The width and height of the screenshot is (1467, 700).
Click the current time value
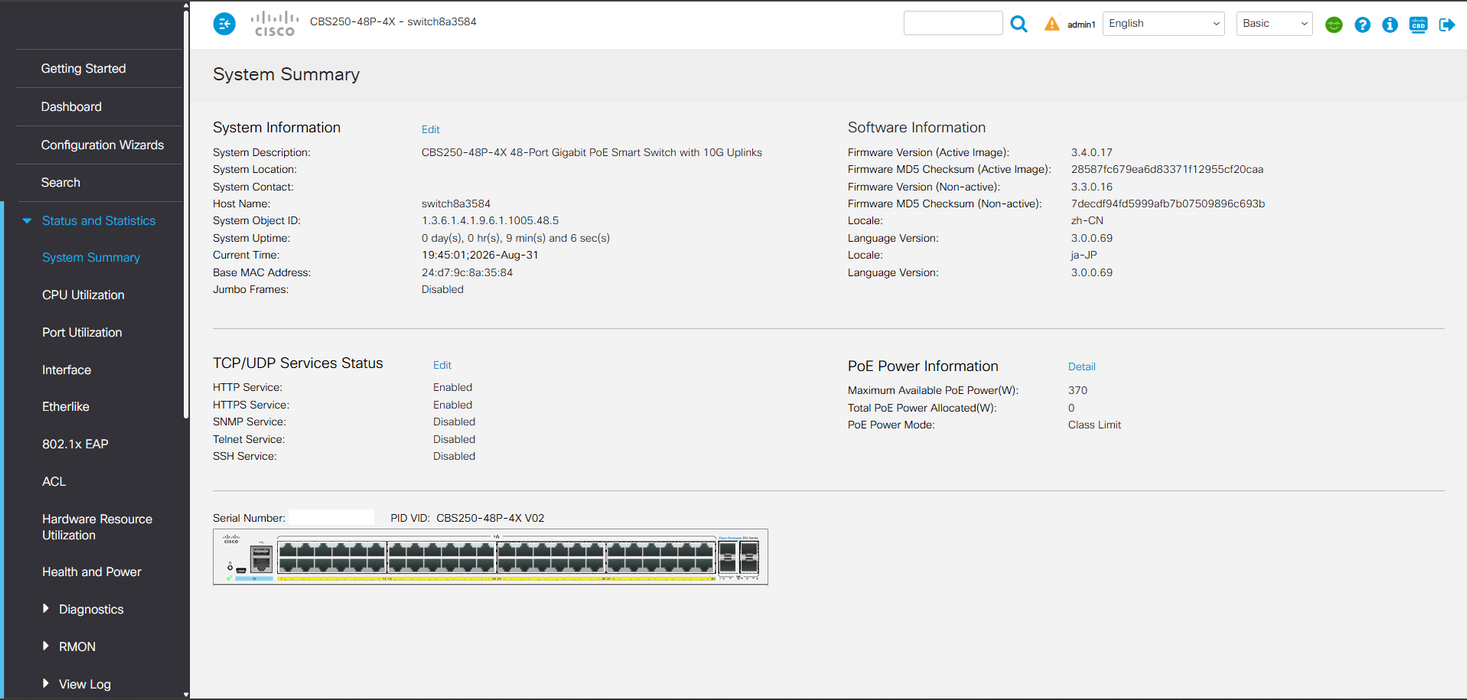pos(480,255)
